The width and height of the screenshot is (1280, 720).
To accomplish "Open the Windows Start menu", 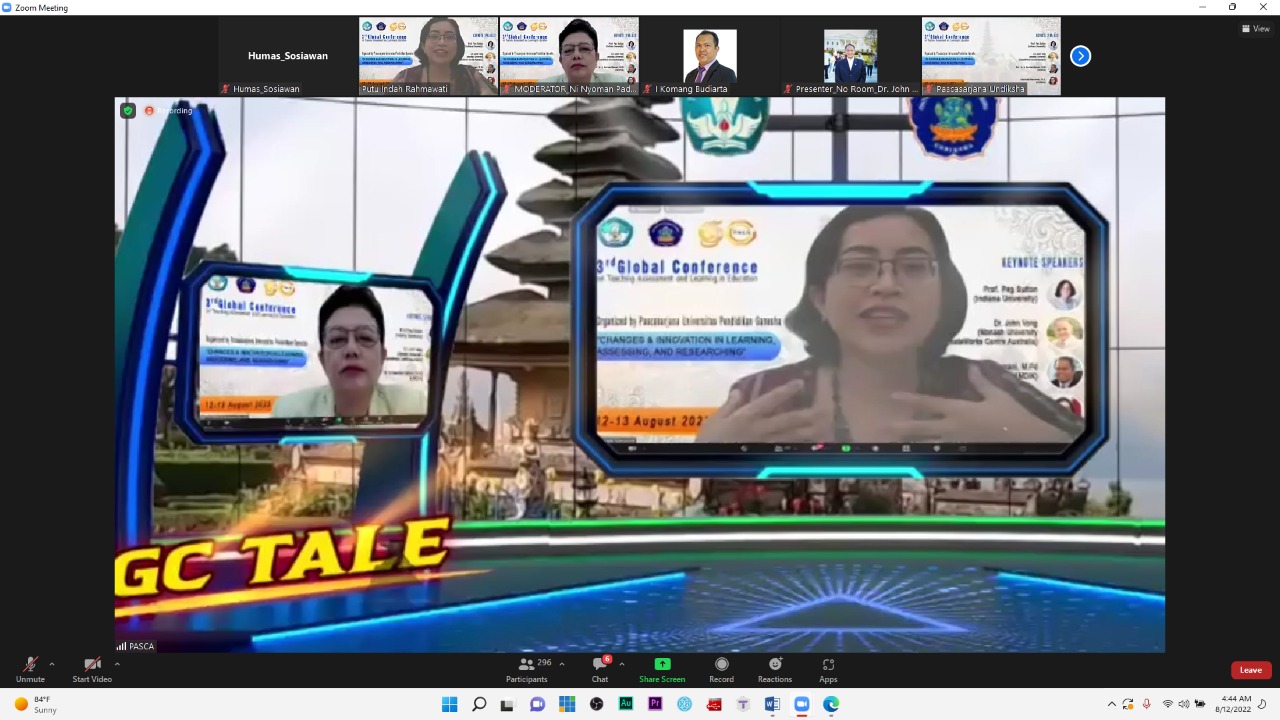I will (x=449, y=704).
